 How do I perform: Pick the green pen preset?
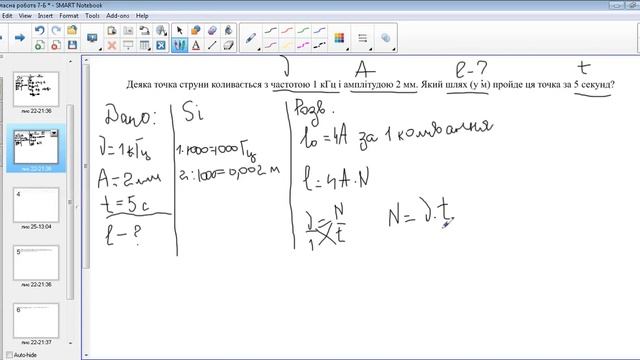[303, 31]
